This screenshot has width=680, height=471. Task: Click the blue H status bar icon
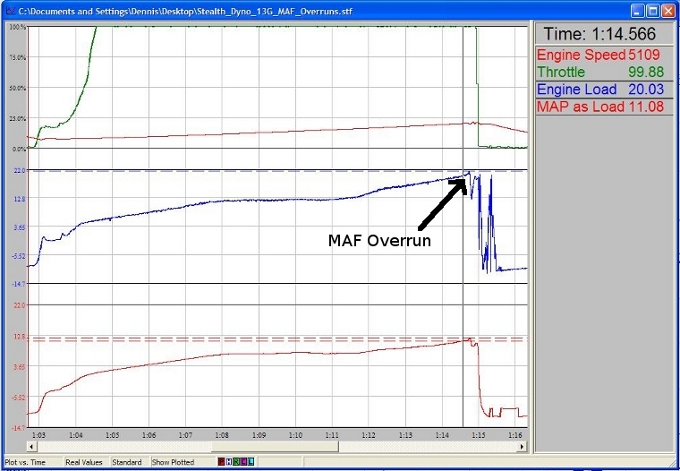click(228, 462)
